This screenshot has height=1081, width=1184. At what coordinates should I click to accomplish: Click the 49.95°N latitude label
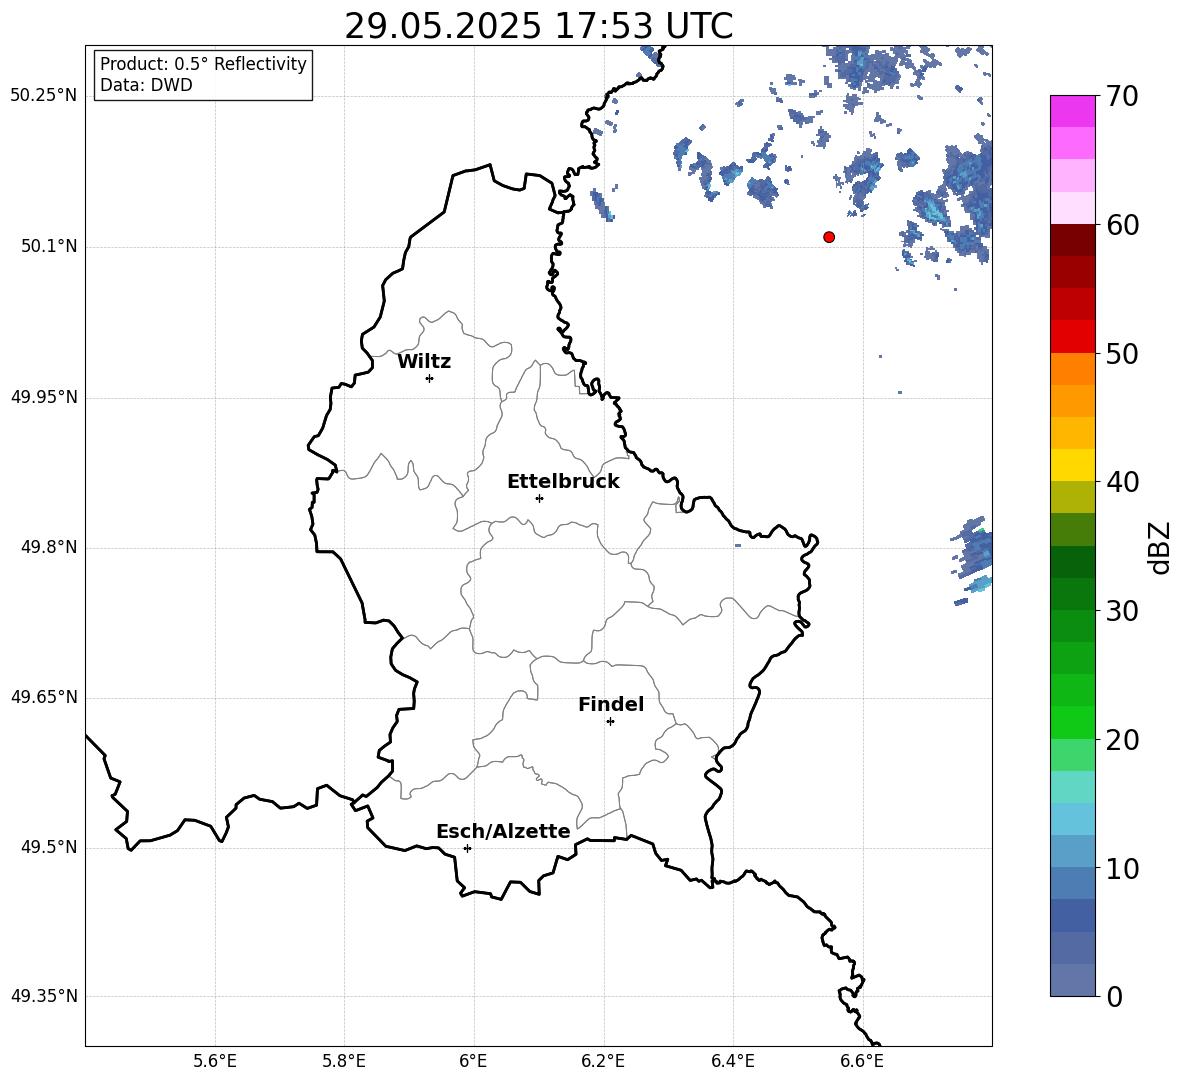(x=44, y=397)
